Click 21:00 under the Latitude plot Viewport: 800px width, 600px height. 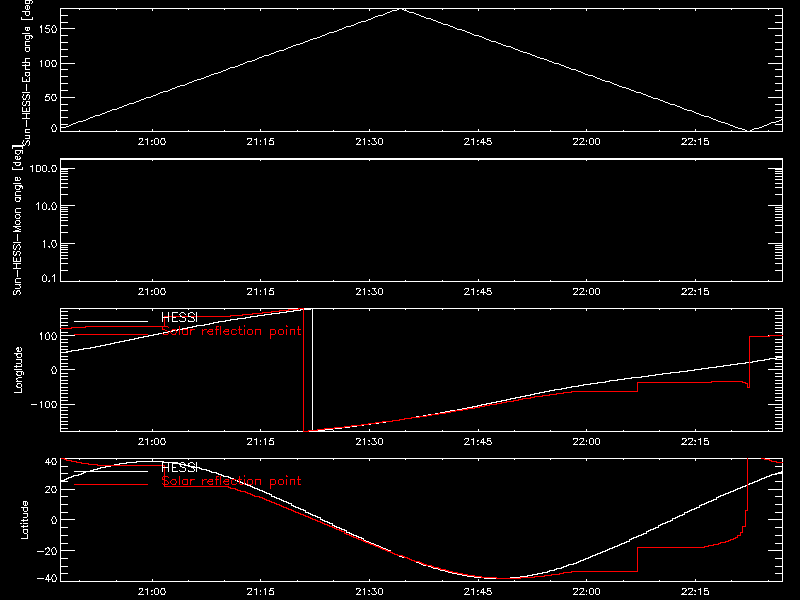click(x=152, y=592)
